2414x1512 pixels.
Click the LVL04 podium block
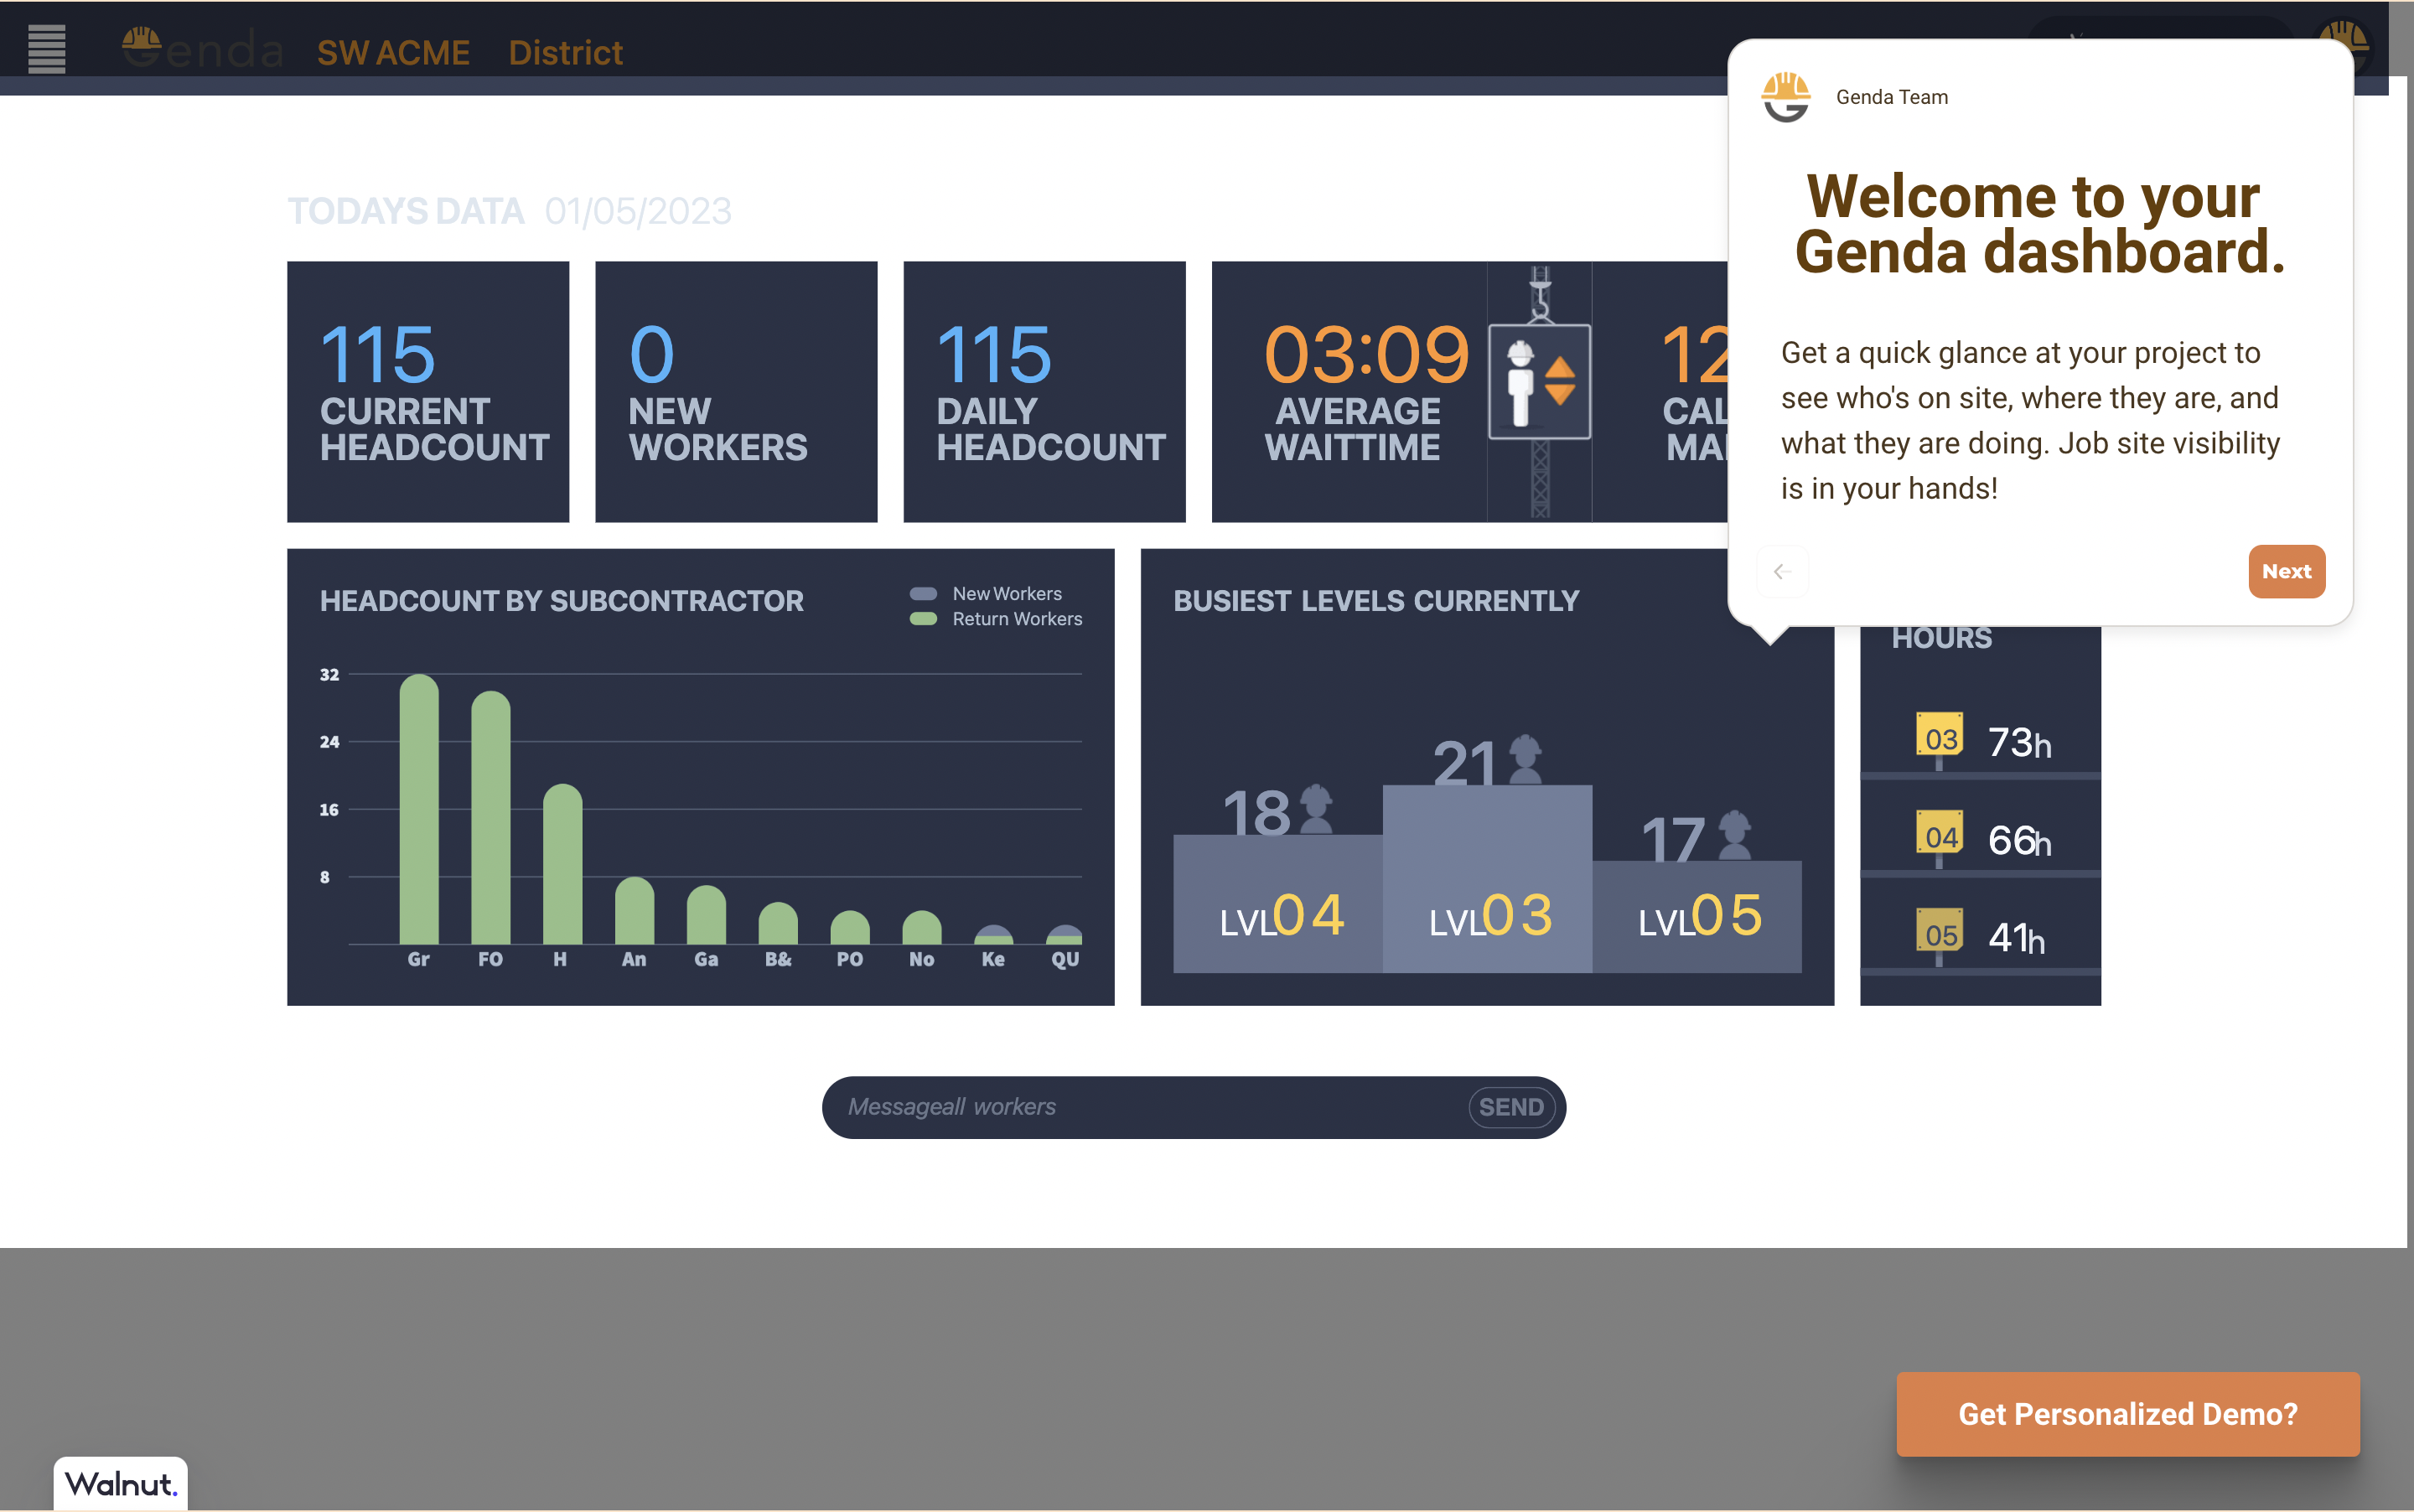click(1278, 904)
